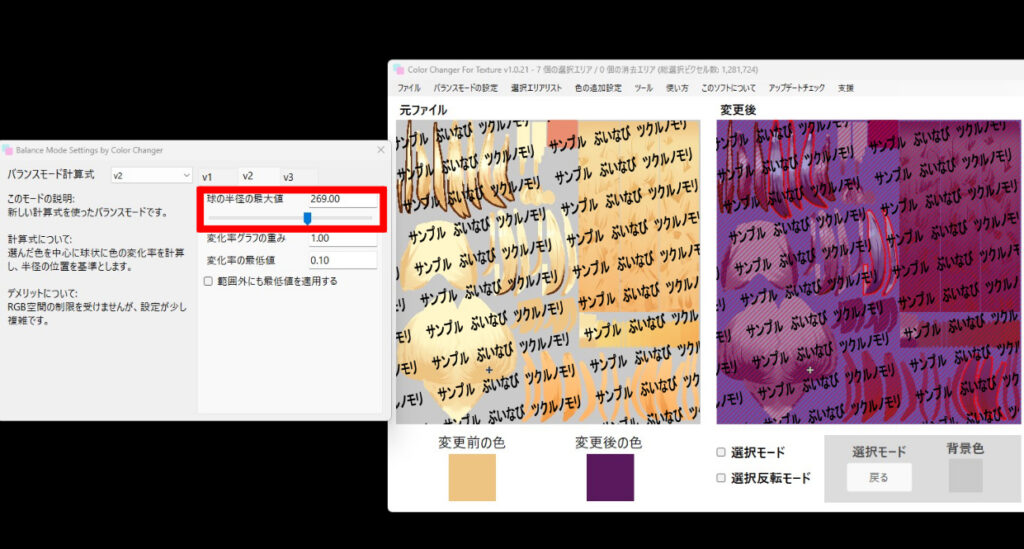
Task: Click the Color Changer For Texture app icon
Action: (x=398, y=70)
